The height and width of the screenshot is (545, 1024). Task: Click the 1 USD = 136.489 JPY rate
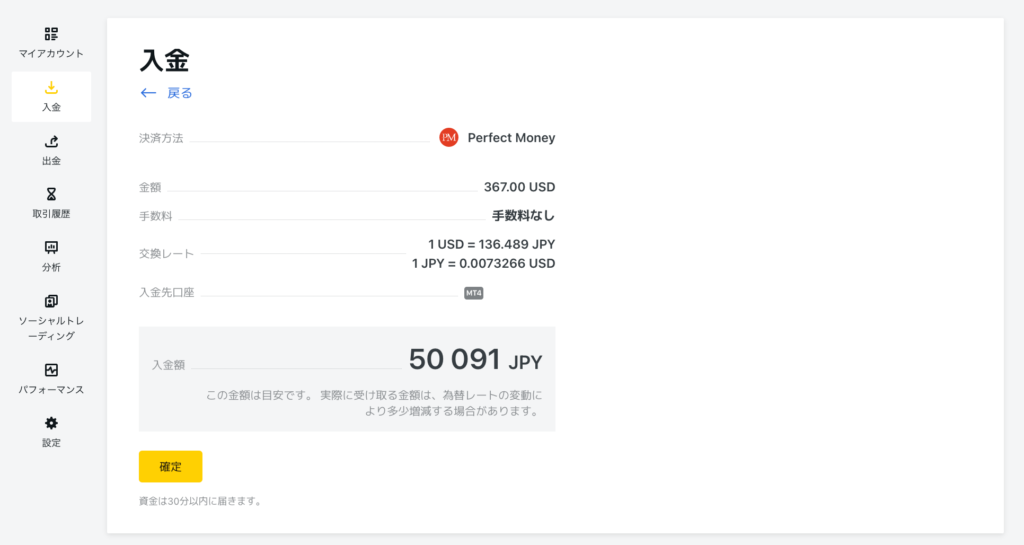(491, 244)
